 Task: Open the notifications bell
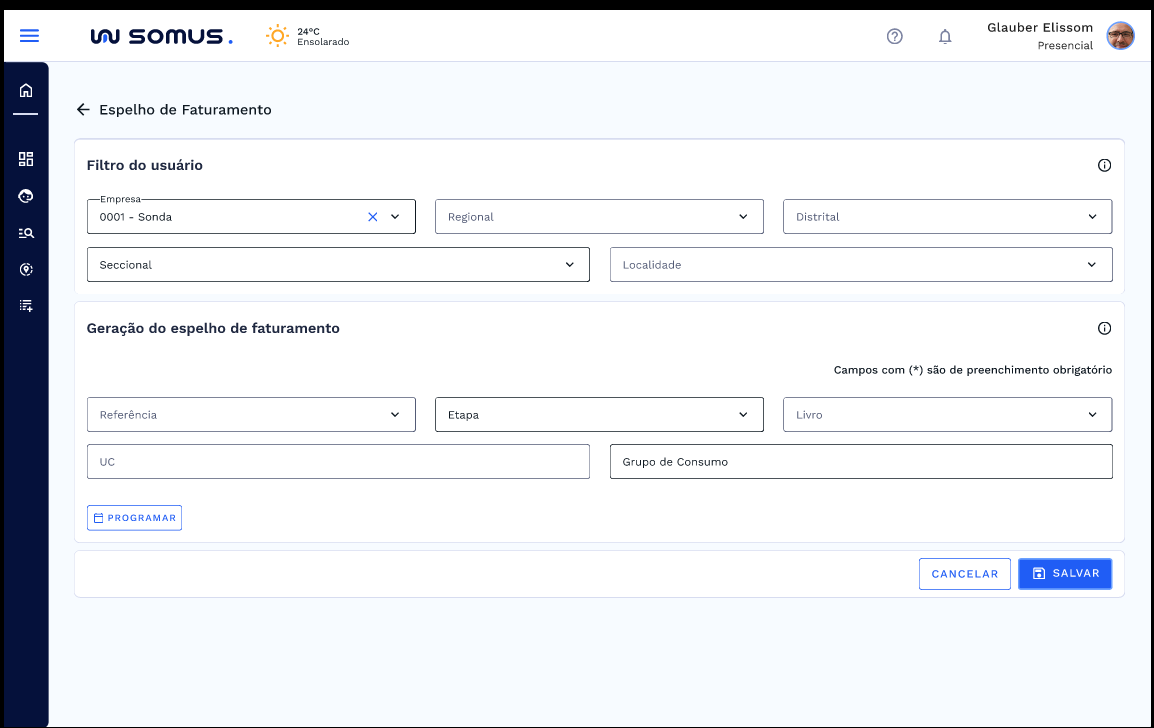[944, 37]
